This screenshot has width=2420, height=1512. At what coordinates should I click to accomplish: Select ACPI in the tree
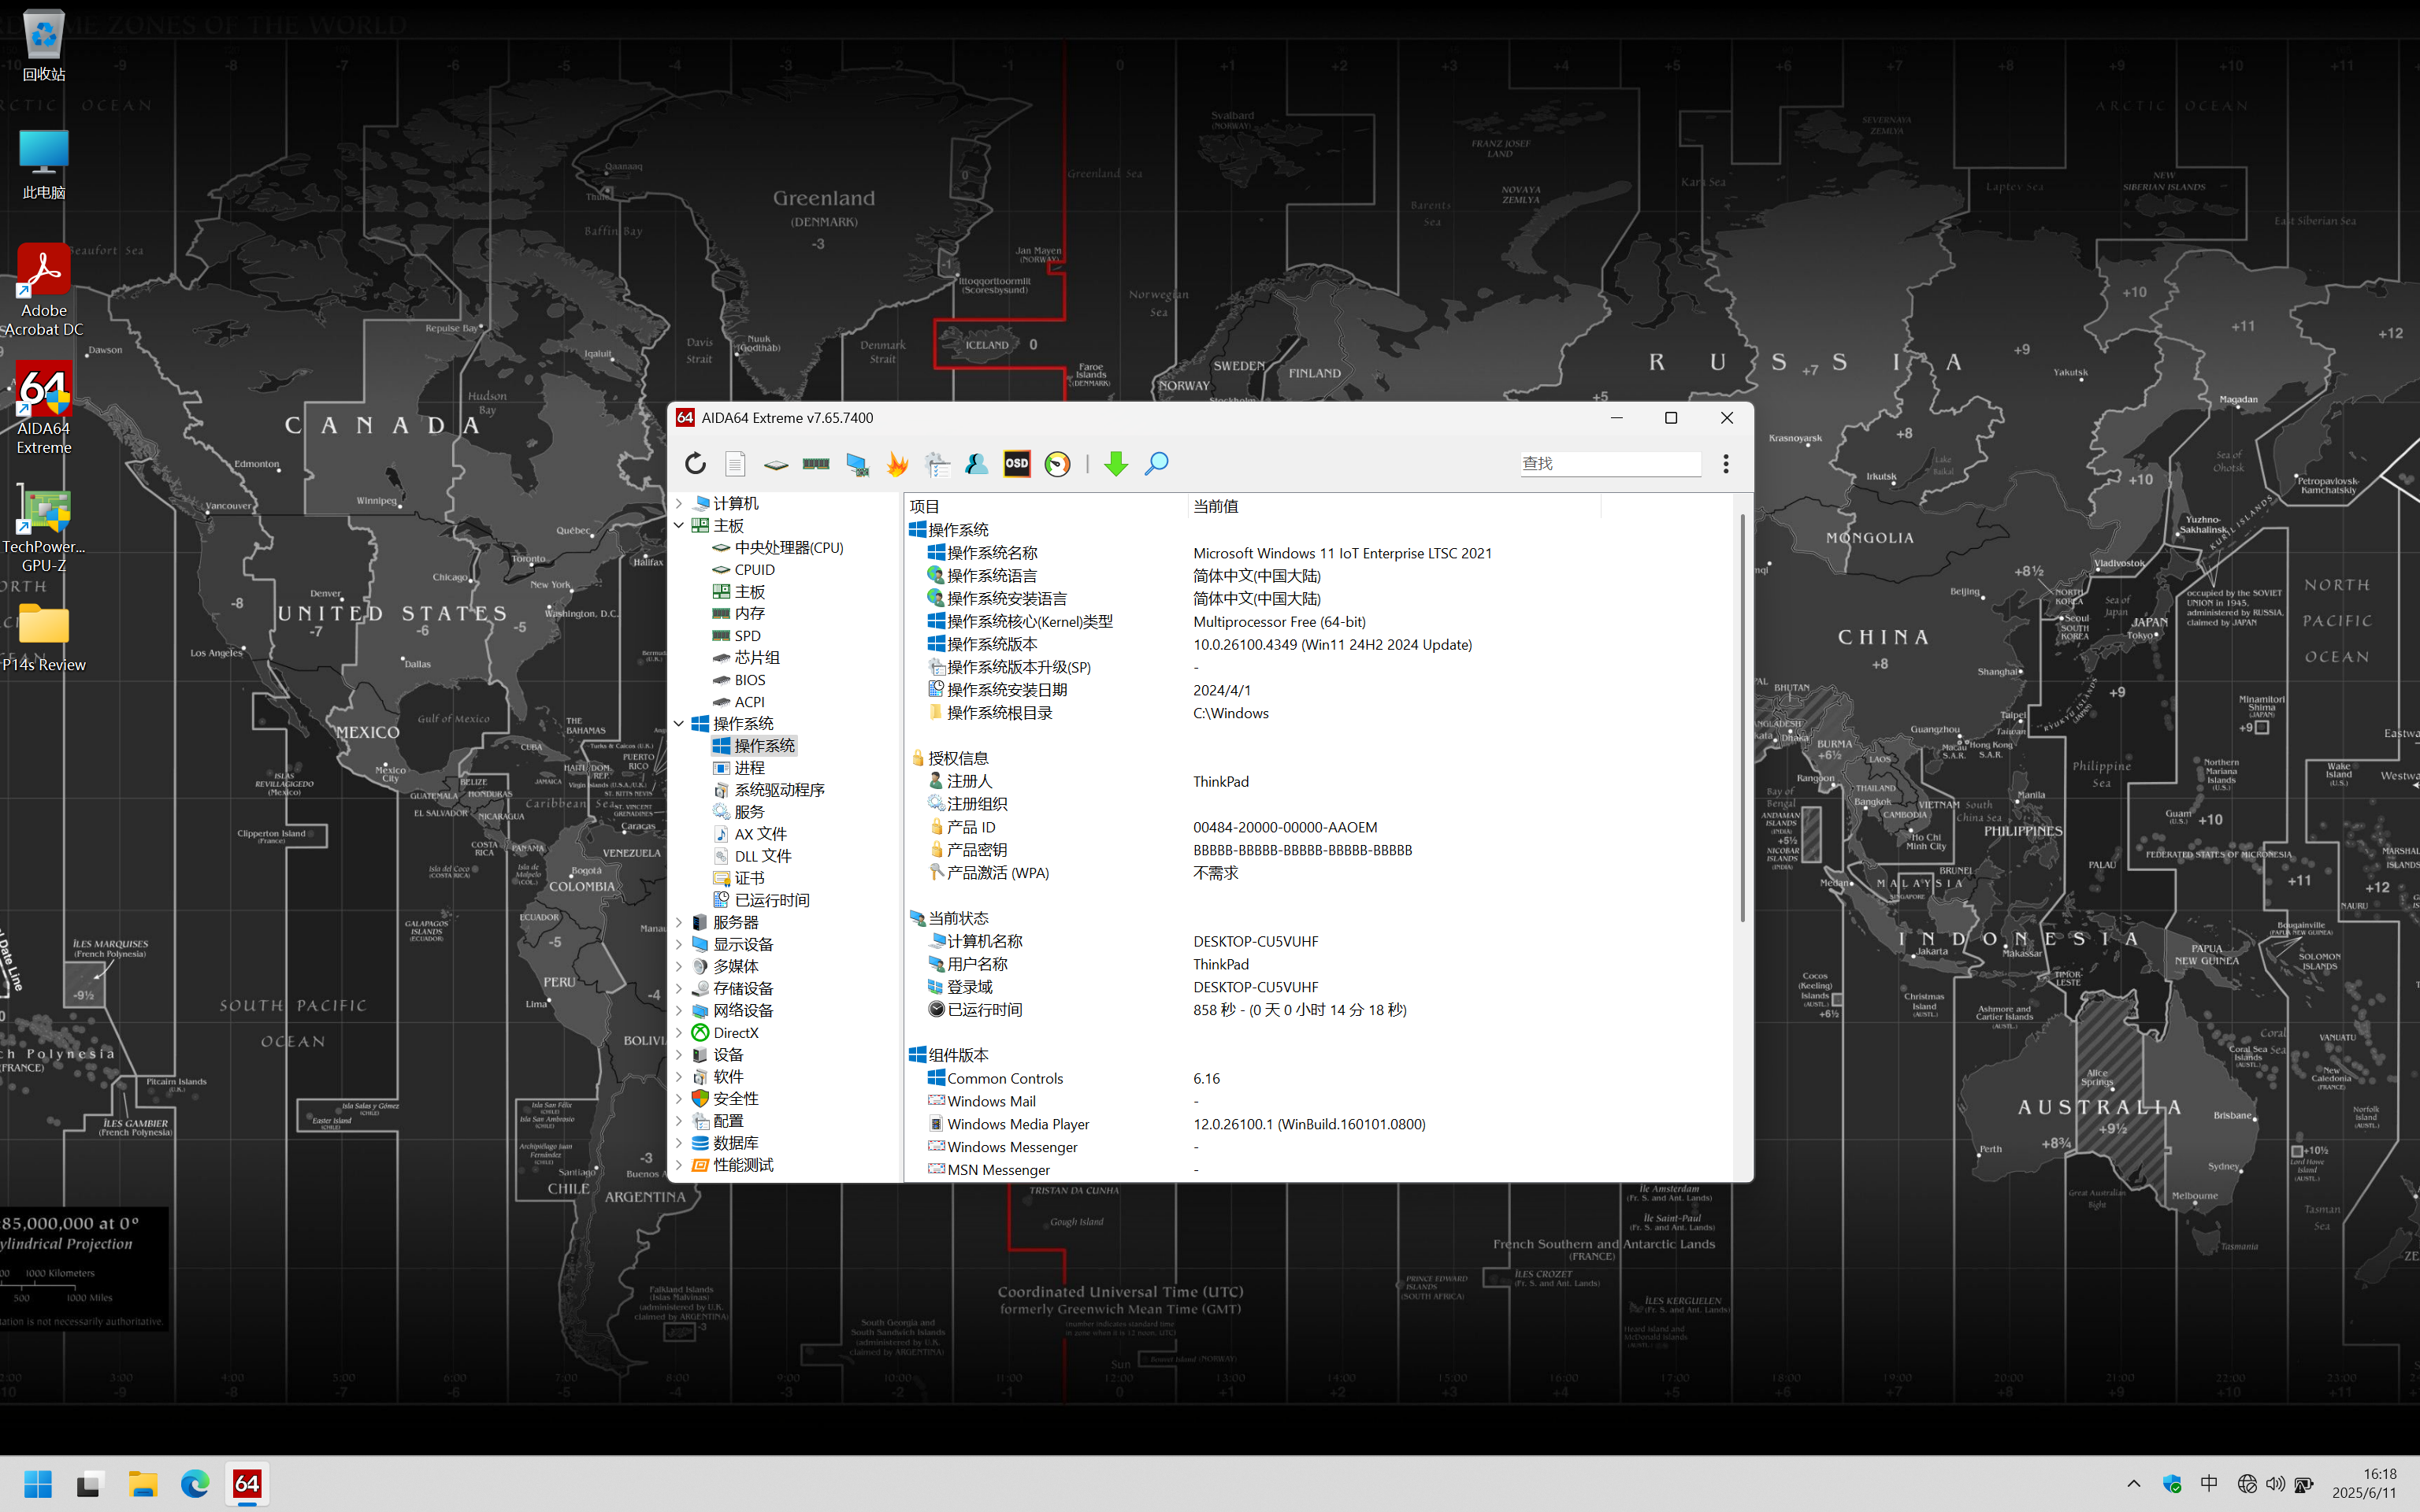(x=739, y=701)
